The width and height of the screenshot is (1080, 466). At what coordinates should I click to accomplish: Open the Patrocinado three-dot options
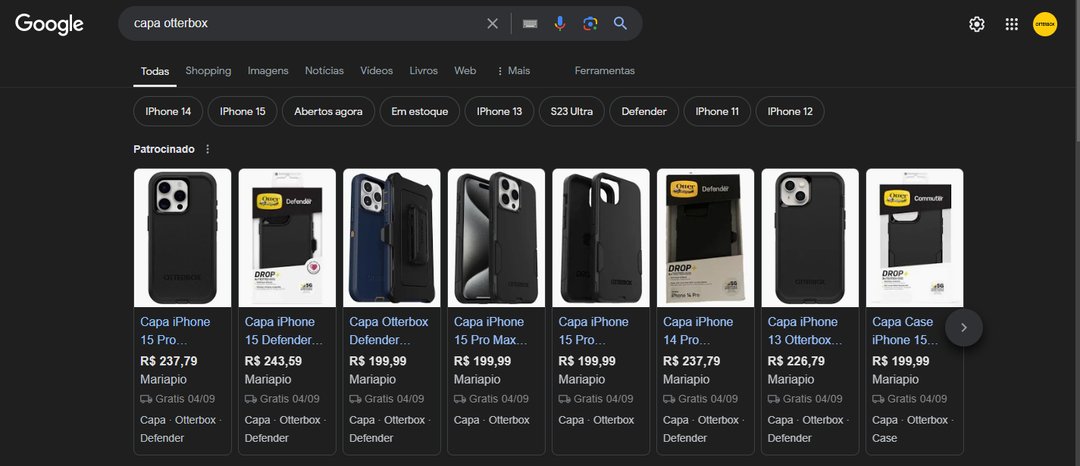(x=208, y=149)
